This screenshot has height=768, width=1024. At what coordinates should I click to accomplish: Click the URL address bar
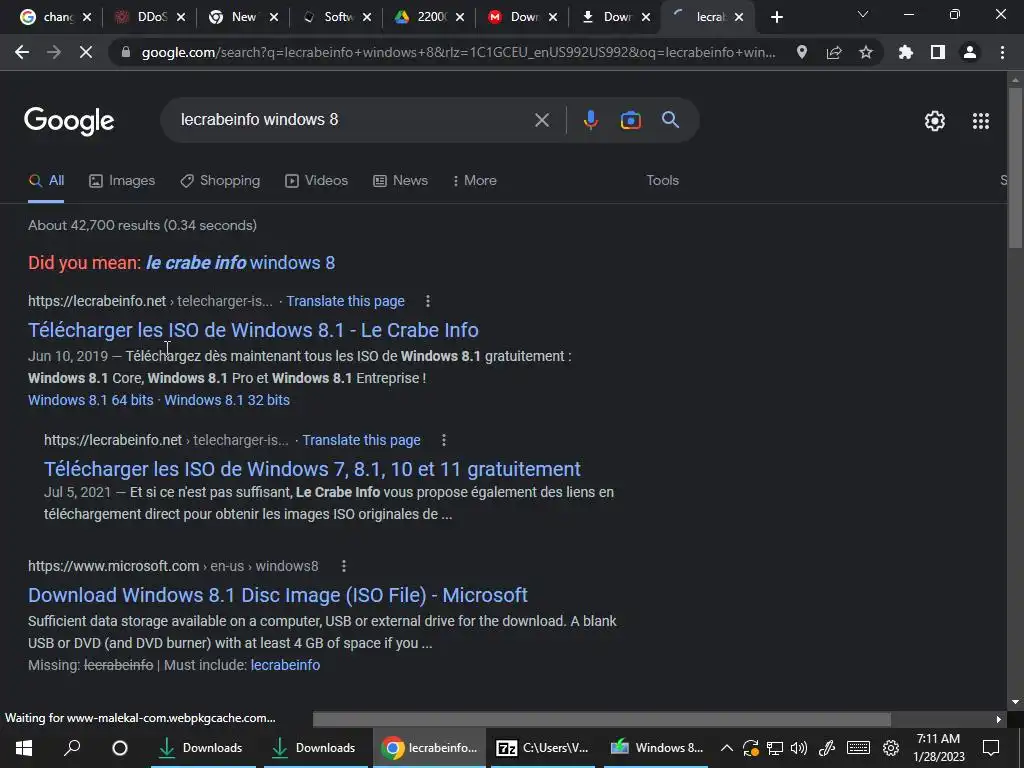tap(458, 52)
